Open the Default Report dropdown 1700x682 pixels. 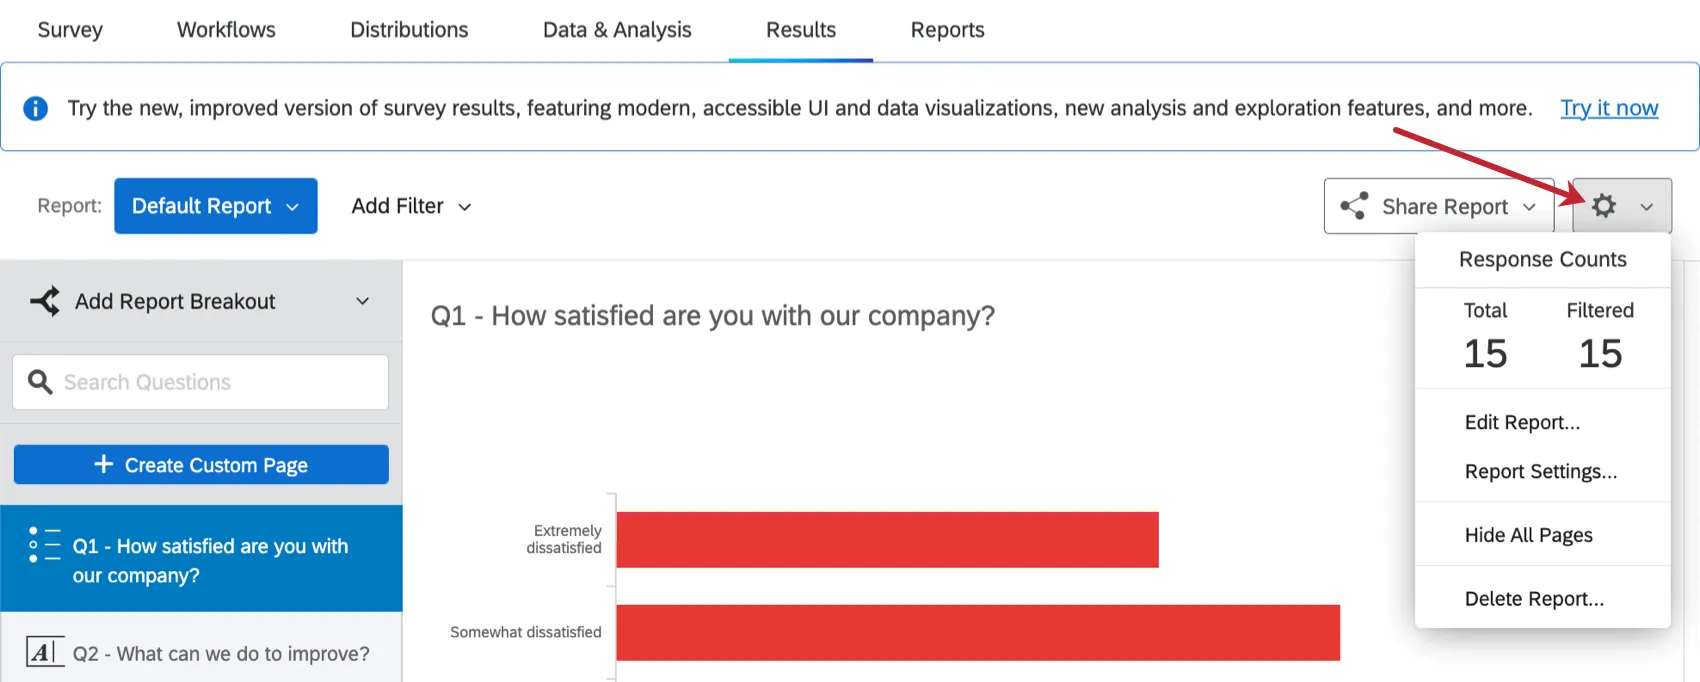215,206
